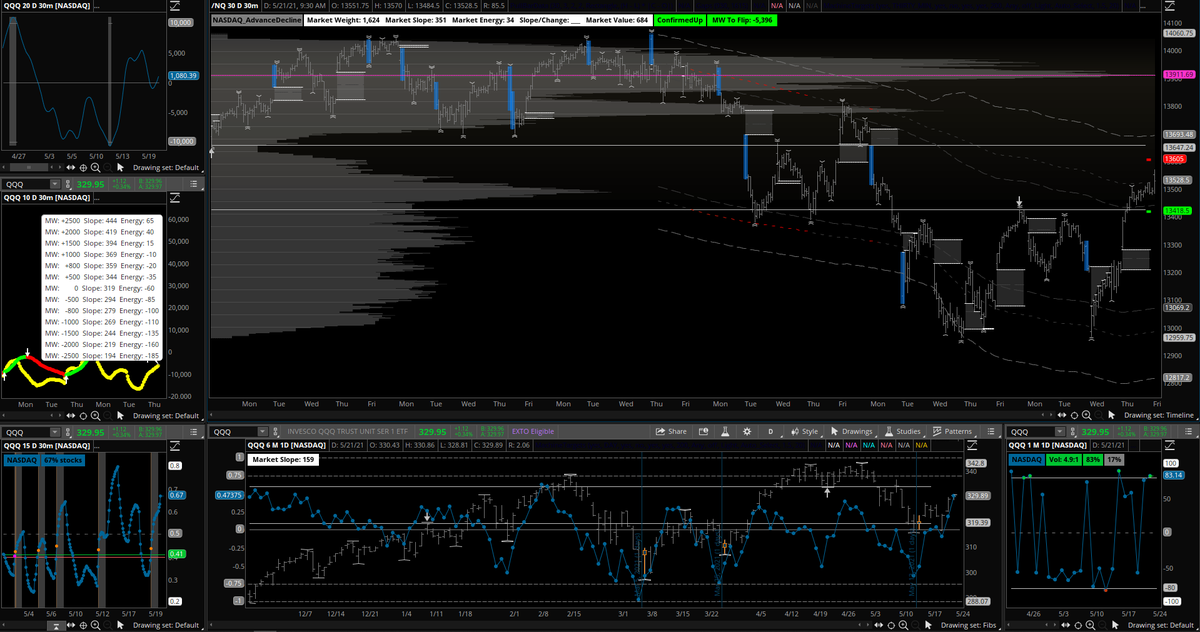Click the symbol link chain icon beside QQQ box

[275, 431]
